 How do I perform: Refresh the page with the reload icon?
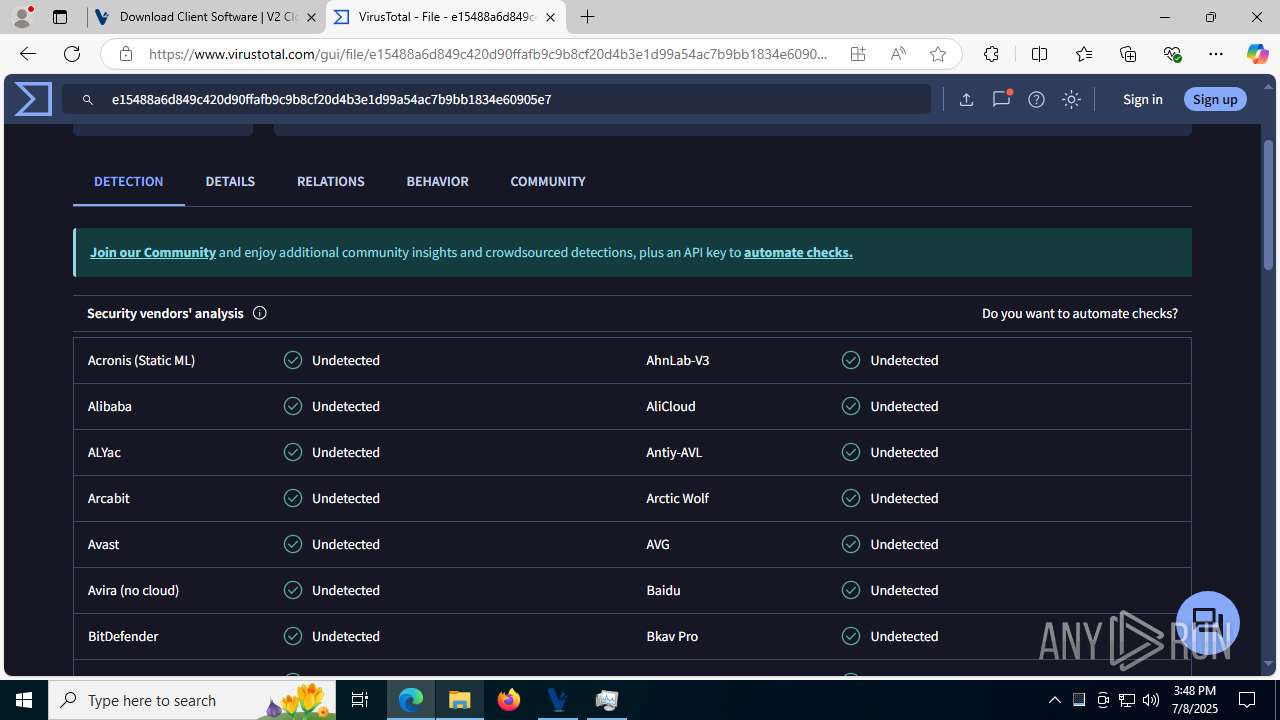pyautogui.click(x=72, y=54)
